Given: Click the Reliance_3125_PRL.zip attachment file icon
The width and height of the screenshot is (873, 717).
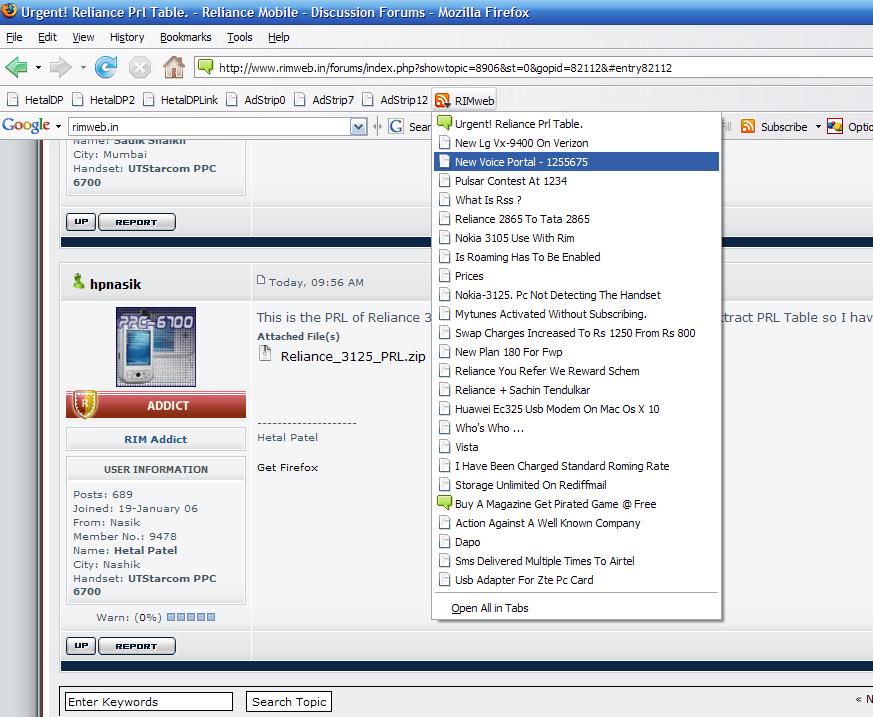Looking at the screenshot, I should point(265,353).
